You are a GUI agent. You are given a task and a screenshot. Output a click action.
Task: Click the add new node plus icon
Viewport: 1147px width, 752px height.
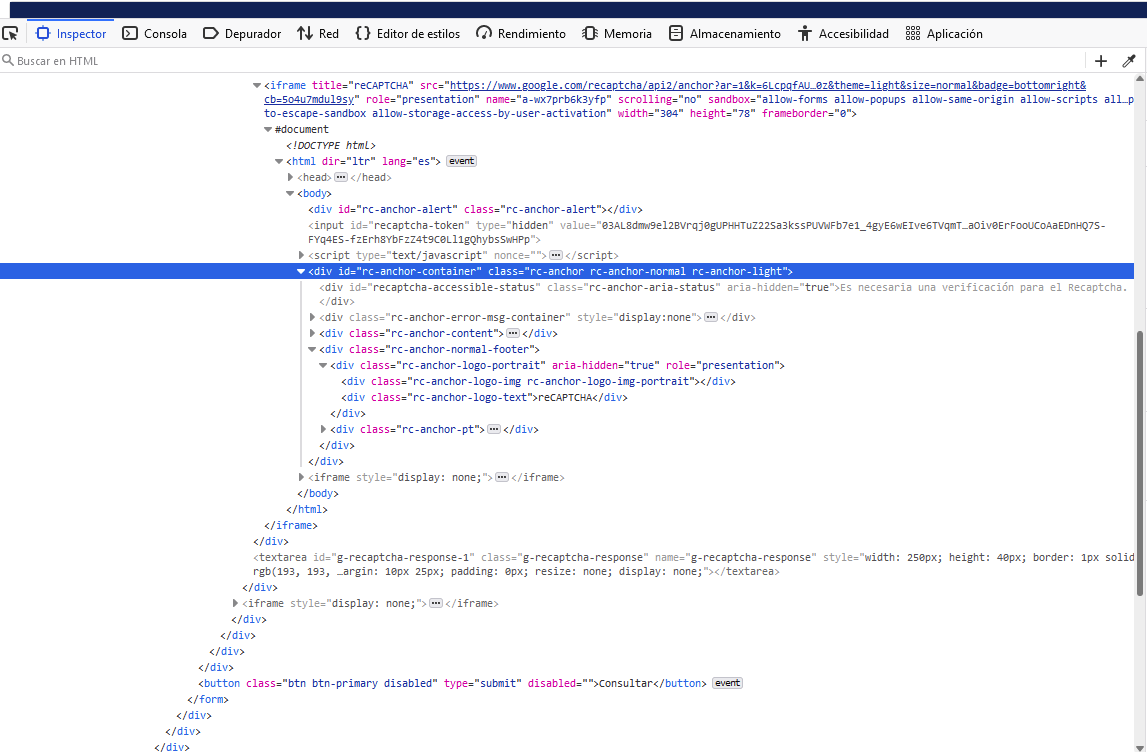coord(1101,61)
